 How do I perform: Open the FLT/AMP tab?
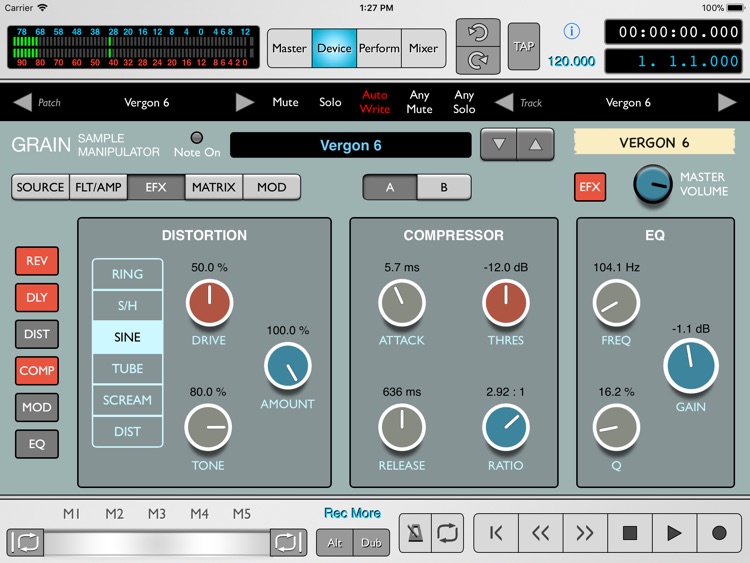coord(98,187)
